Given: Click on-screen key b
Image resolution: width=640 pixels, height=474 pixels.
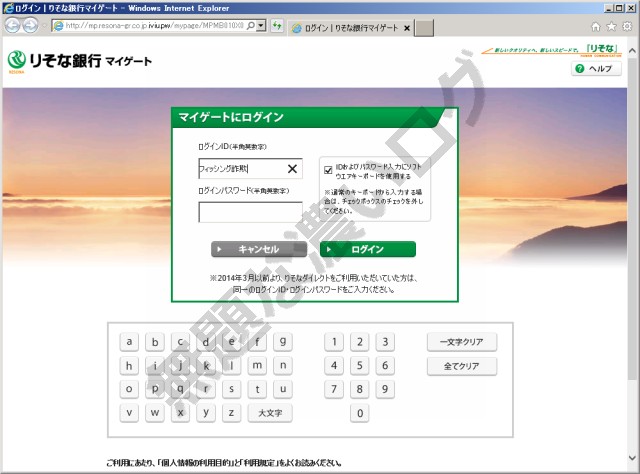Looking at the screenshot, I should 155,342.
